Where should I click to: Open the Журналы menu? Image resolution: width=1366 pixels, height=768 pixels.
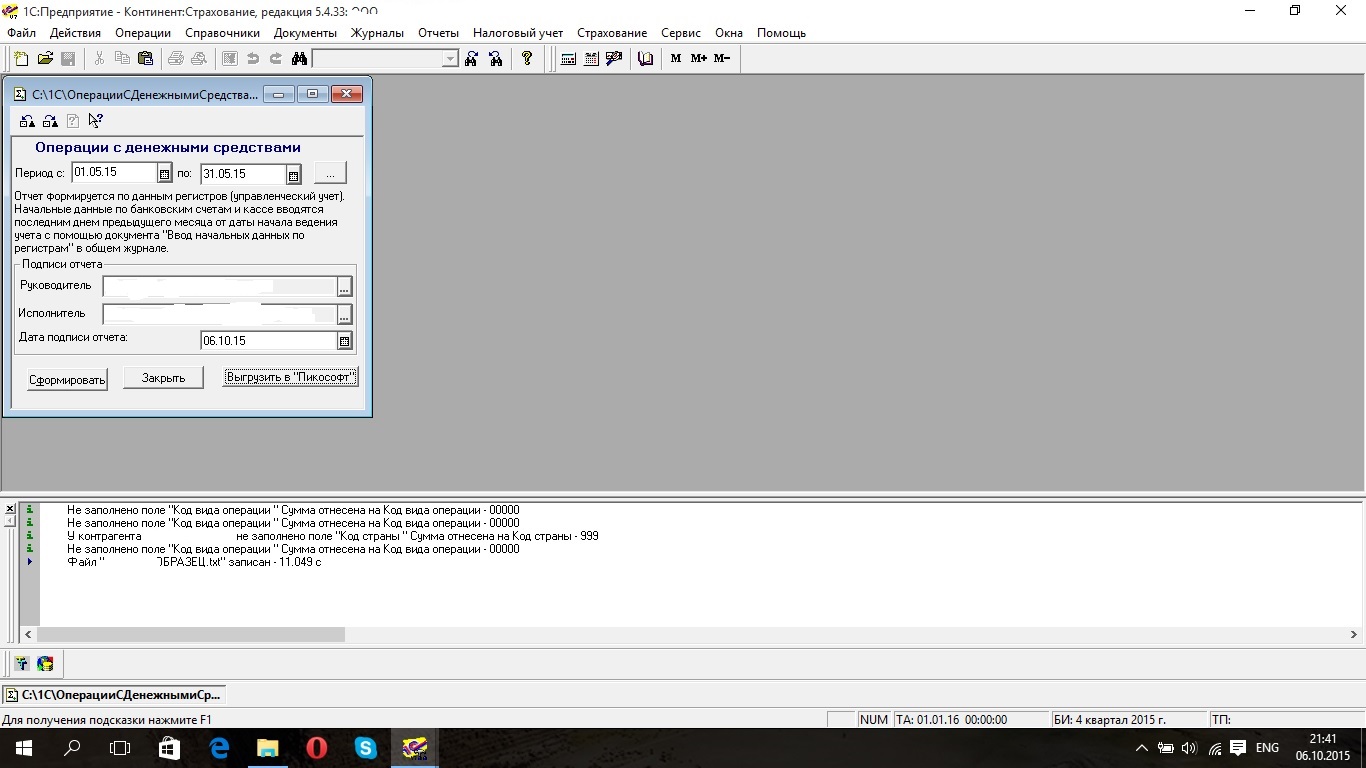click(x=377, y=33)
